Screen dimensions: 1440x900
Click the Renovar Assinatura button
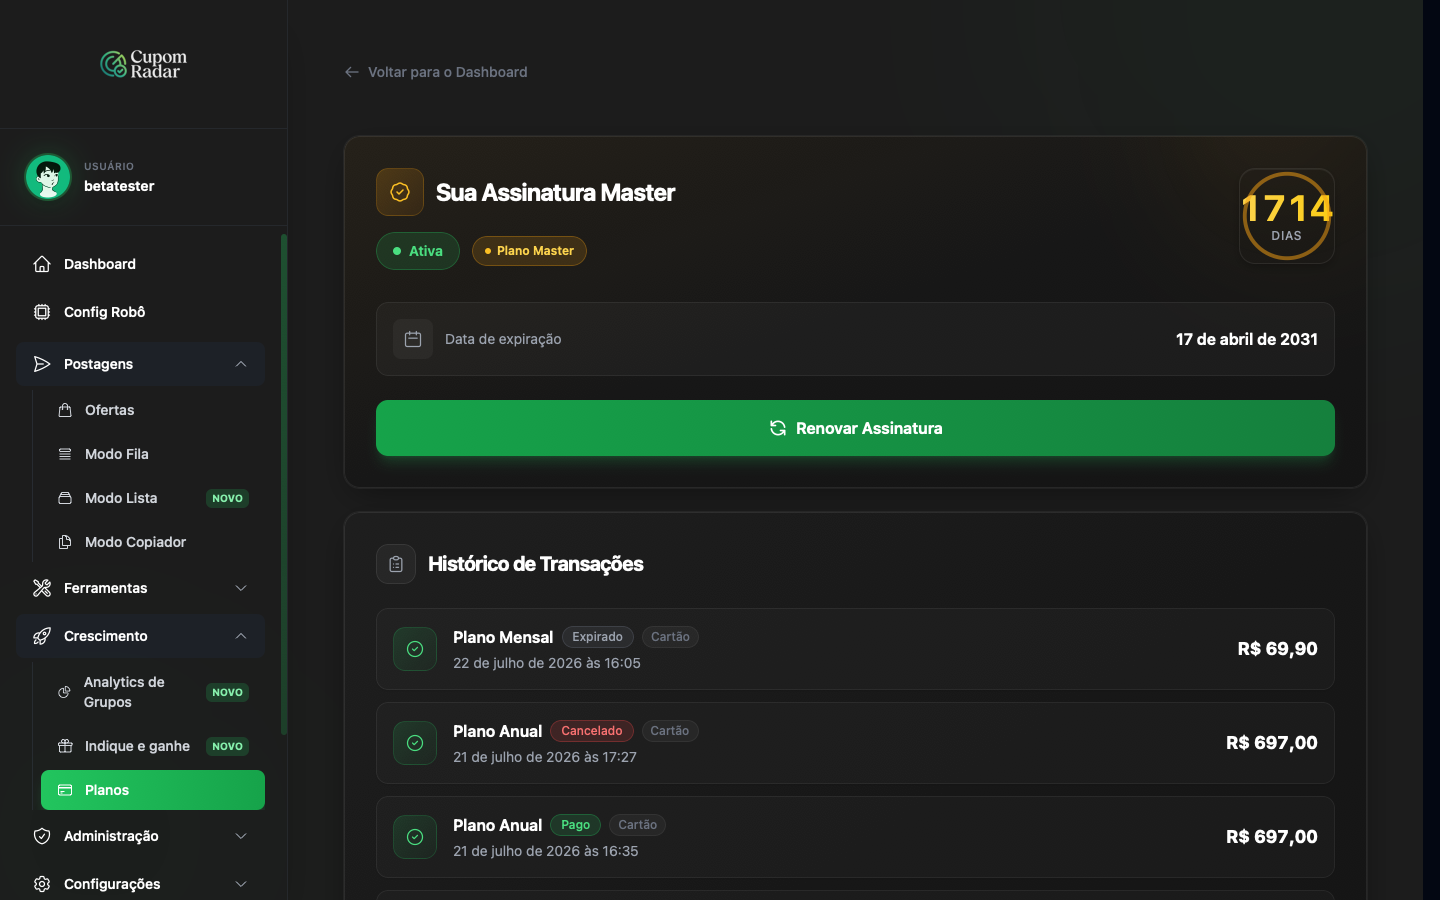855,428
